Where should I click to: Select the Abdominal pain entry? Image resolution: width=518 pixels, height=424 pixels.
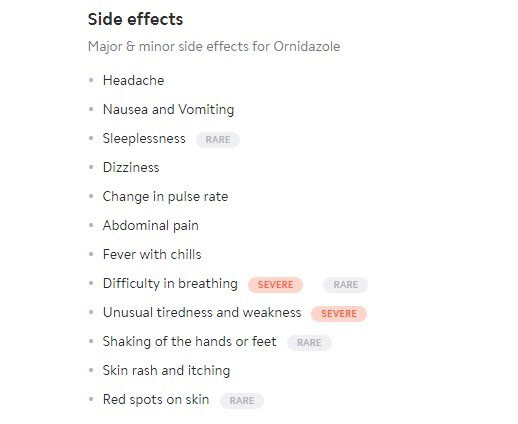pos(151,225)
